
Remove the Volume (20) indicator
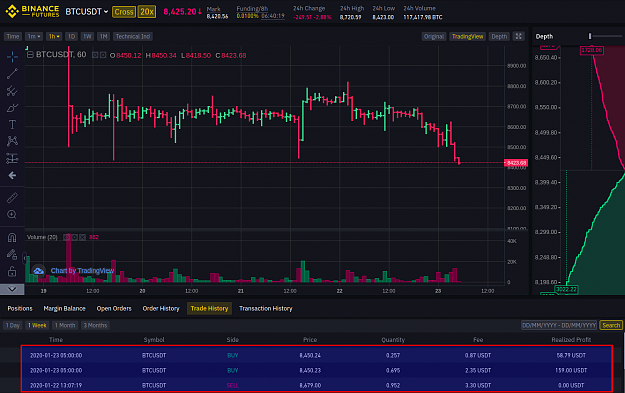pos(82,237)
